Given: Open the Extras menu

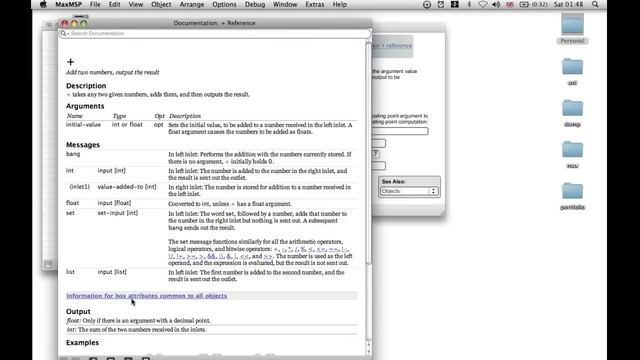Looking at the screenshot, I should 315,4.
